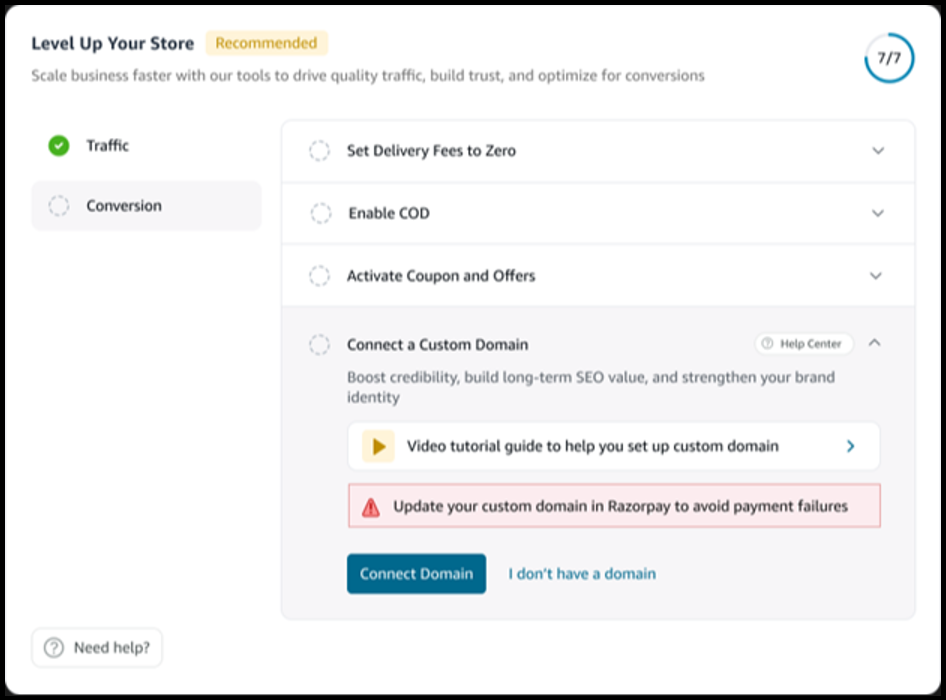Collapse the Connect a Custom Domain section
This screenshot has width=946, height=700.
875,343
